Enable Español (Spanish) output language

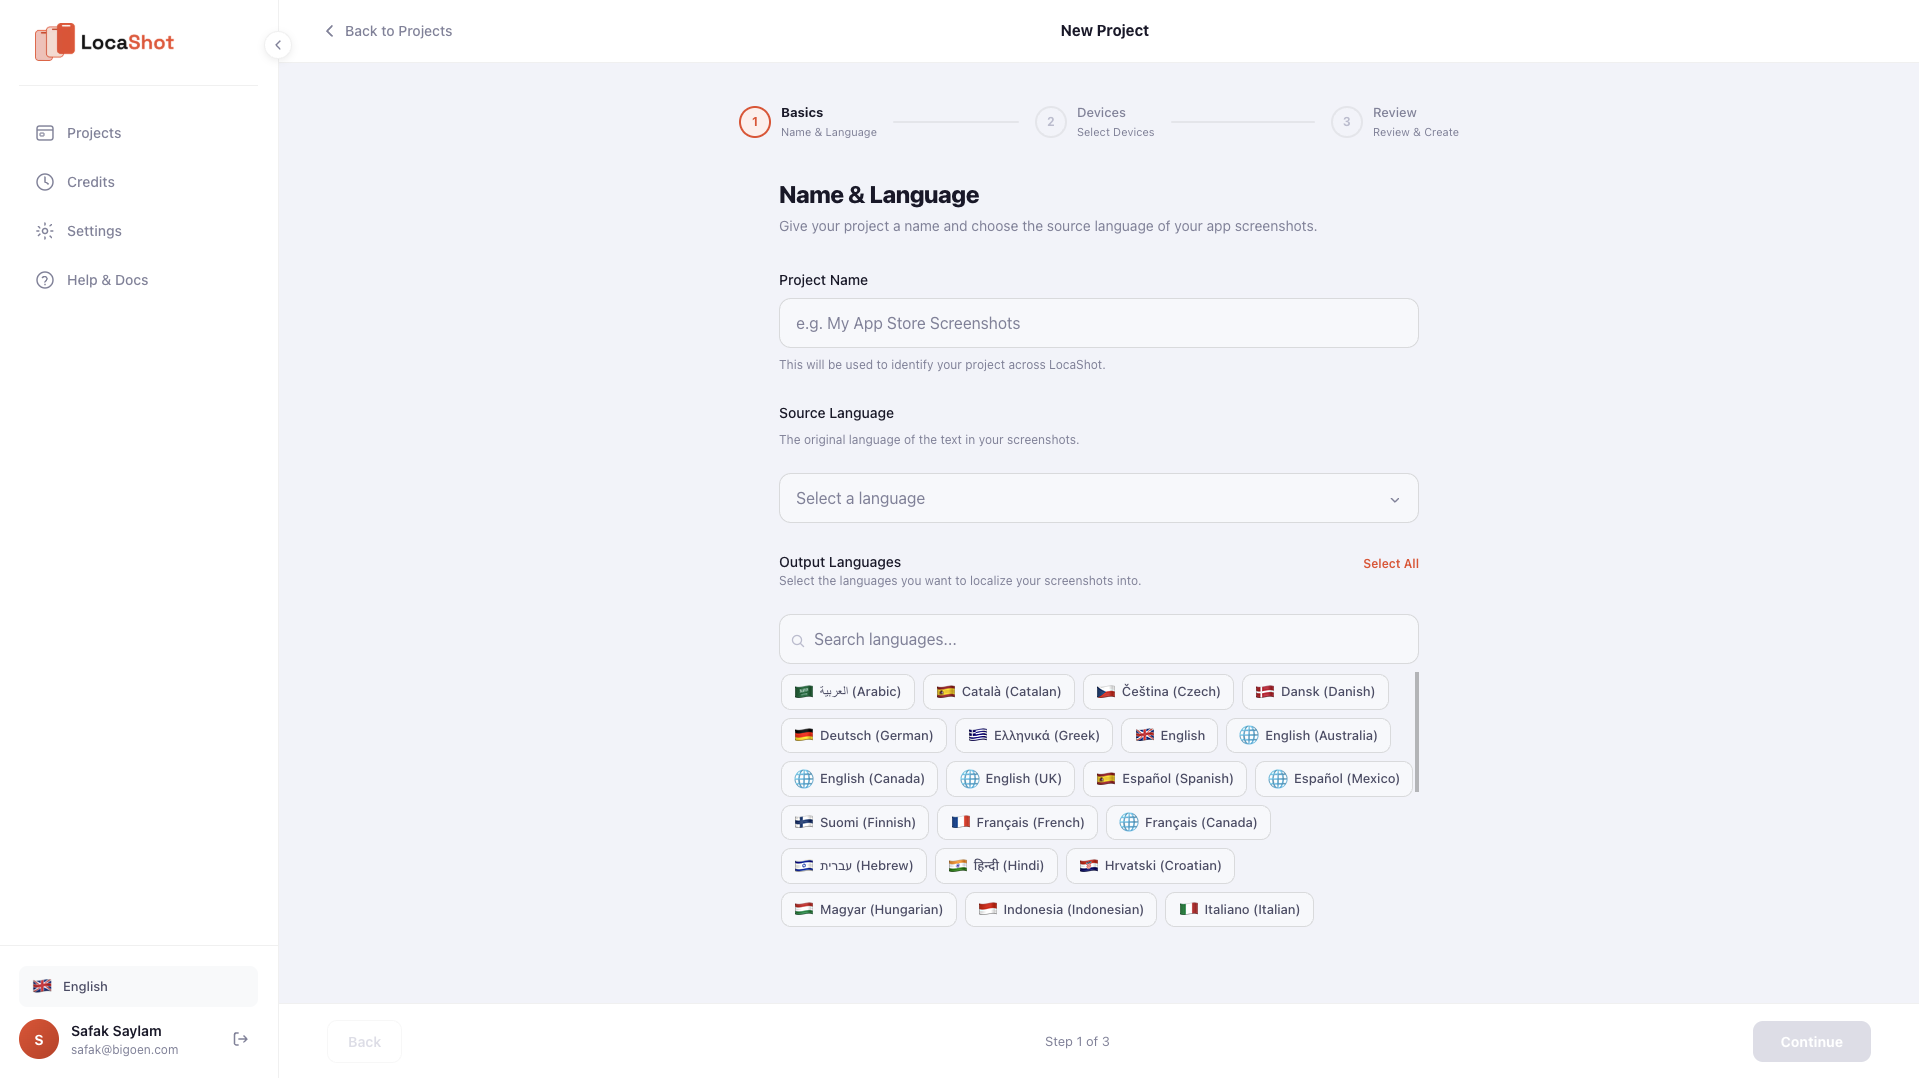(x=1163, y=778)
